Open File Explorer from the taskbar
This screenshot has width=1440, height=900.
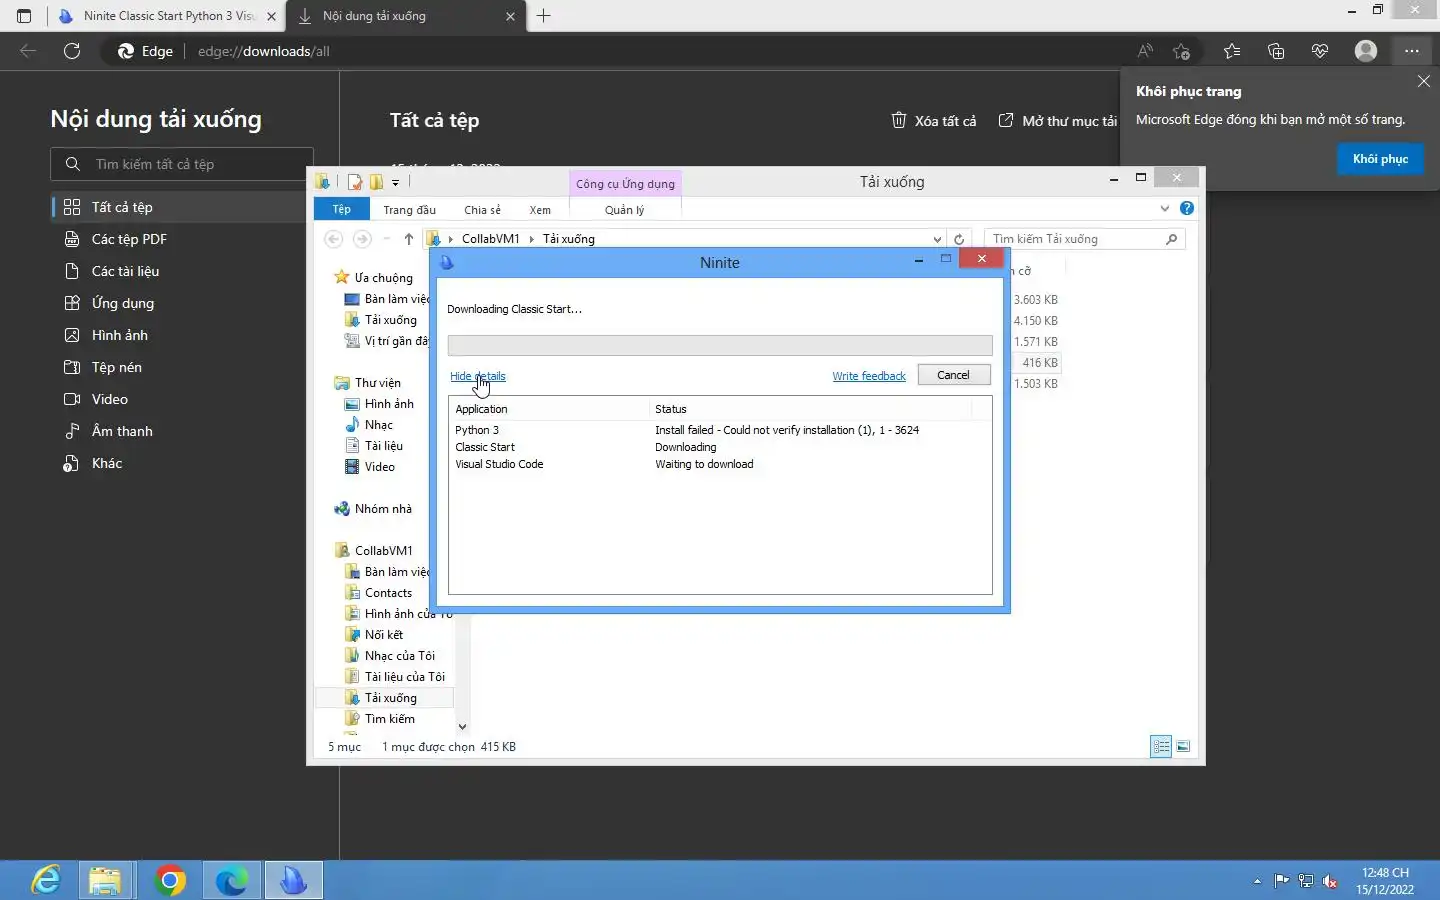coord(105,880)
